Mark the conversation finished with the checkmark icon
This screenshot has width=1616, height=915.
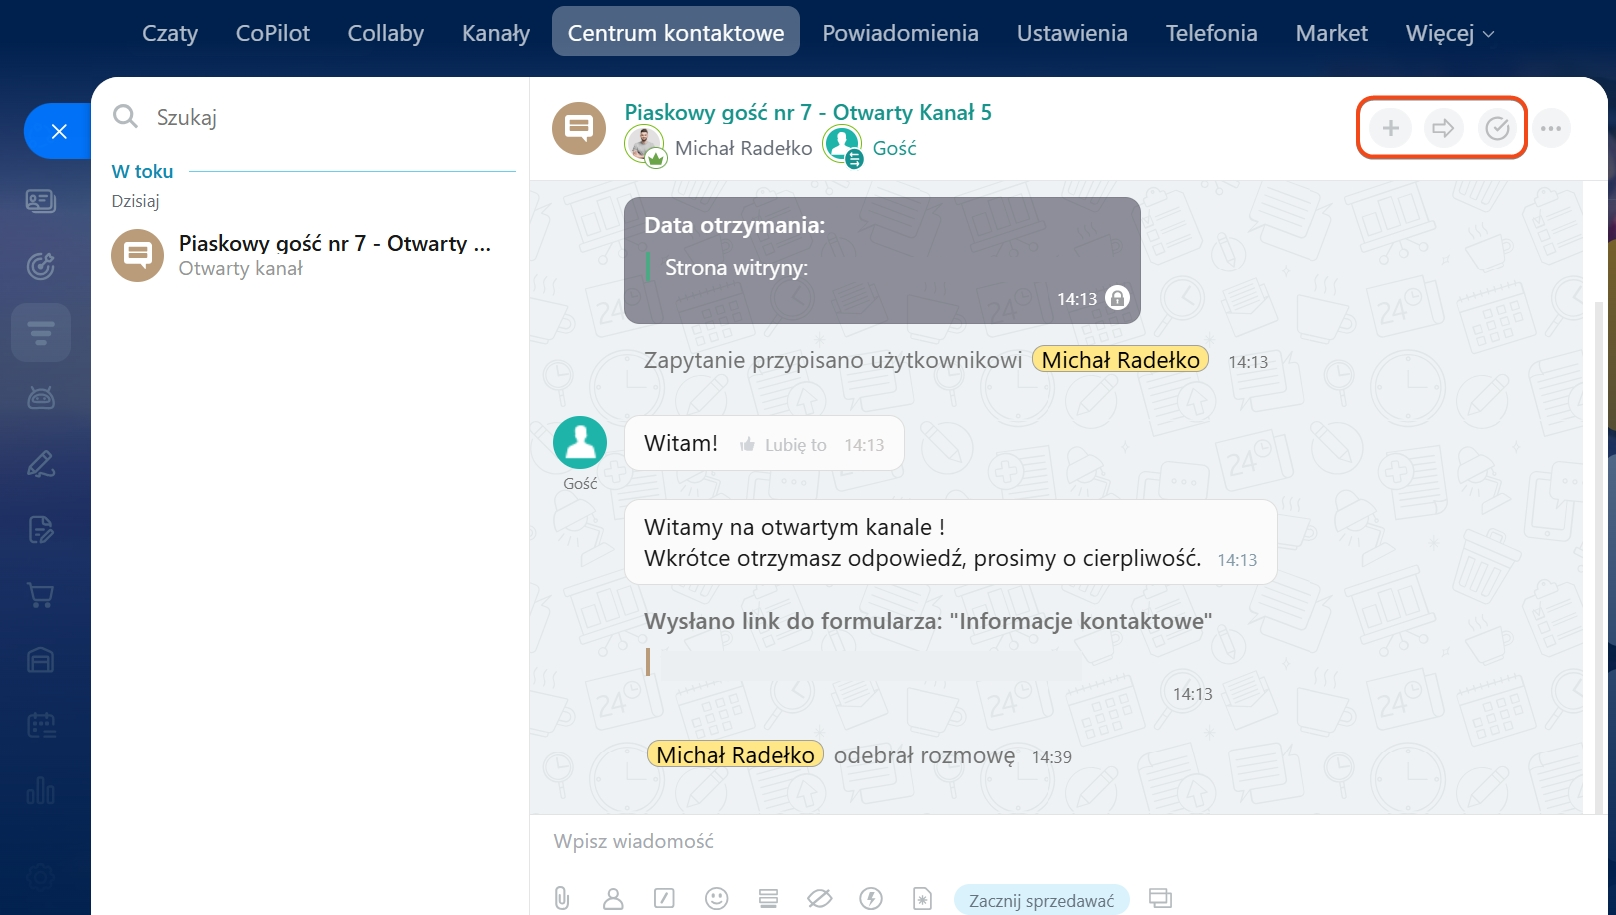(x=1497, y=128)
